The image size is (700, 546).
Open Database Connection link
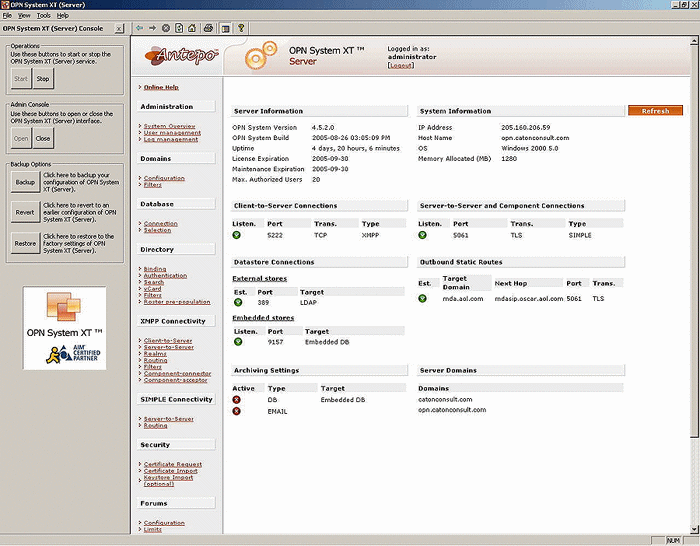[x=160, y=224]
